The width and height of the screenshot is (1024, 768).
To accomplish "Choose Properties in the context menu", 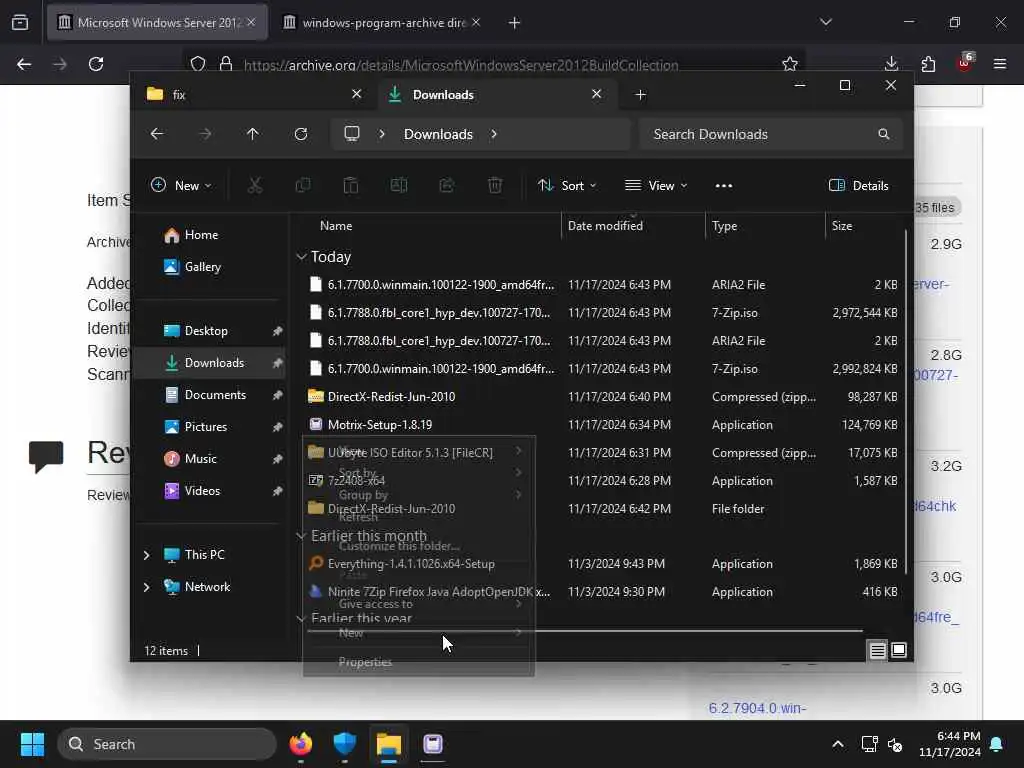I will tap(366, 662).
